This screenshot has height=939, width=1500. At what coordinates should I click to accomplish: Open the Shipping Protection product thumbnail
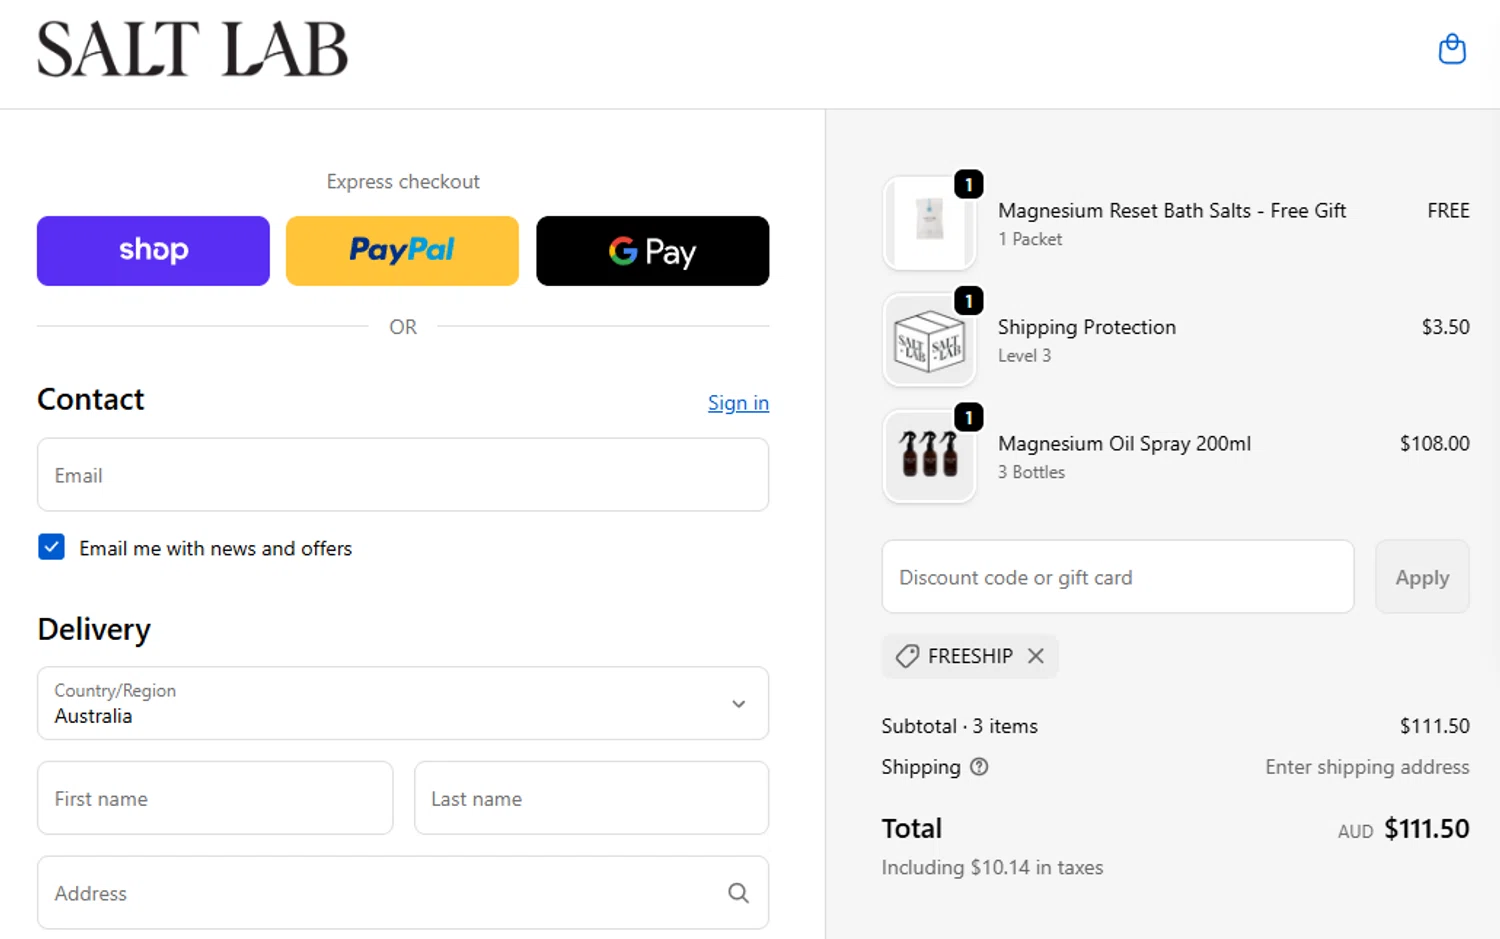point(929,339)
